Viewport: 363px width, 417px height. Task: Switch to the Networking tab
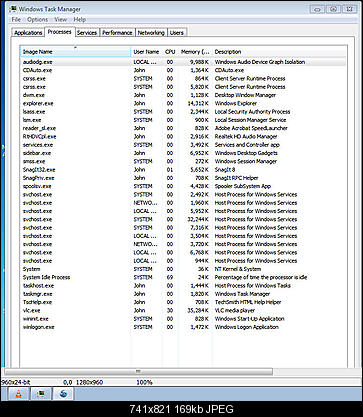(x=151, y=33)
